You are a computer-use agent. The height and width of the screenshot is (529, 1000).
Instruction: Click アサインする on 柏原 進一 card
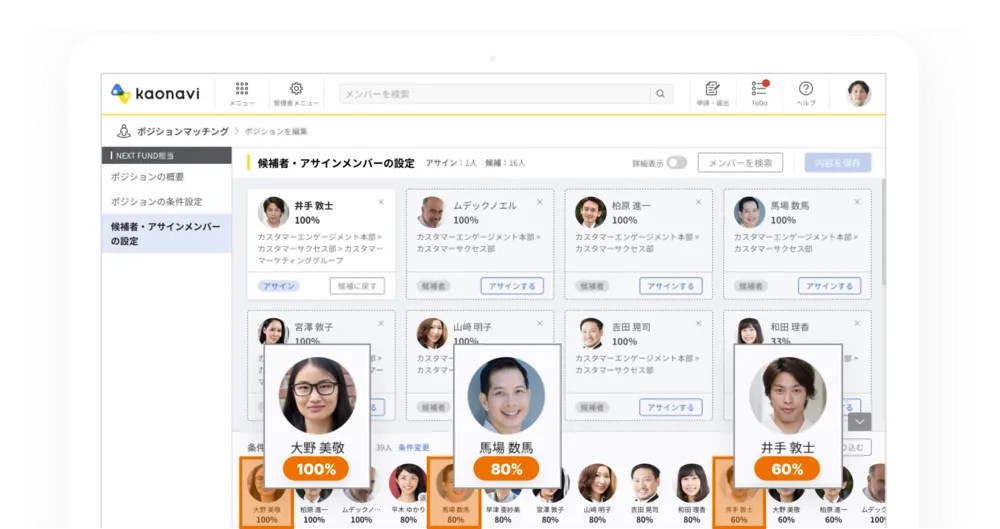[x=671, y=286]
